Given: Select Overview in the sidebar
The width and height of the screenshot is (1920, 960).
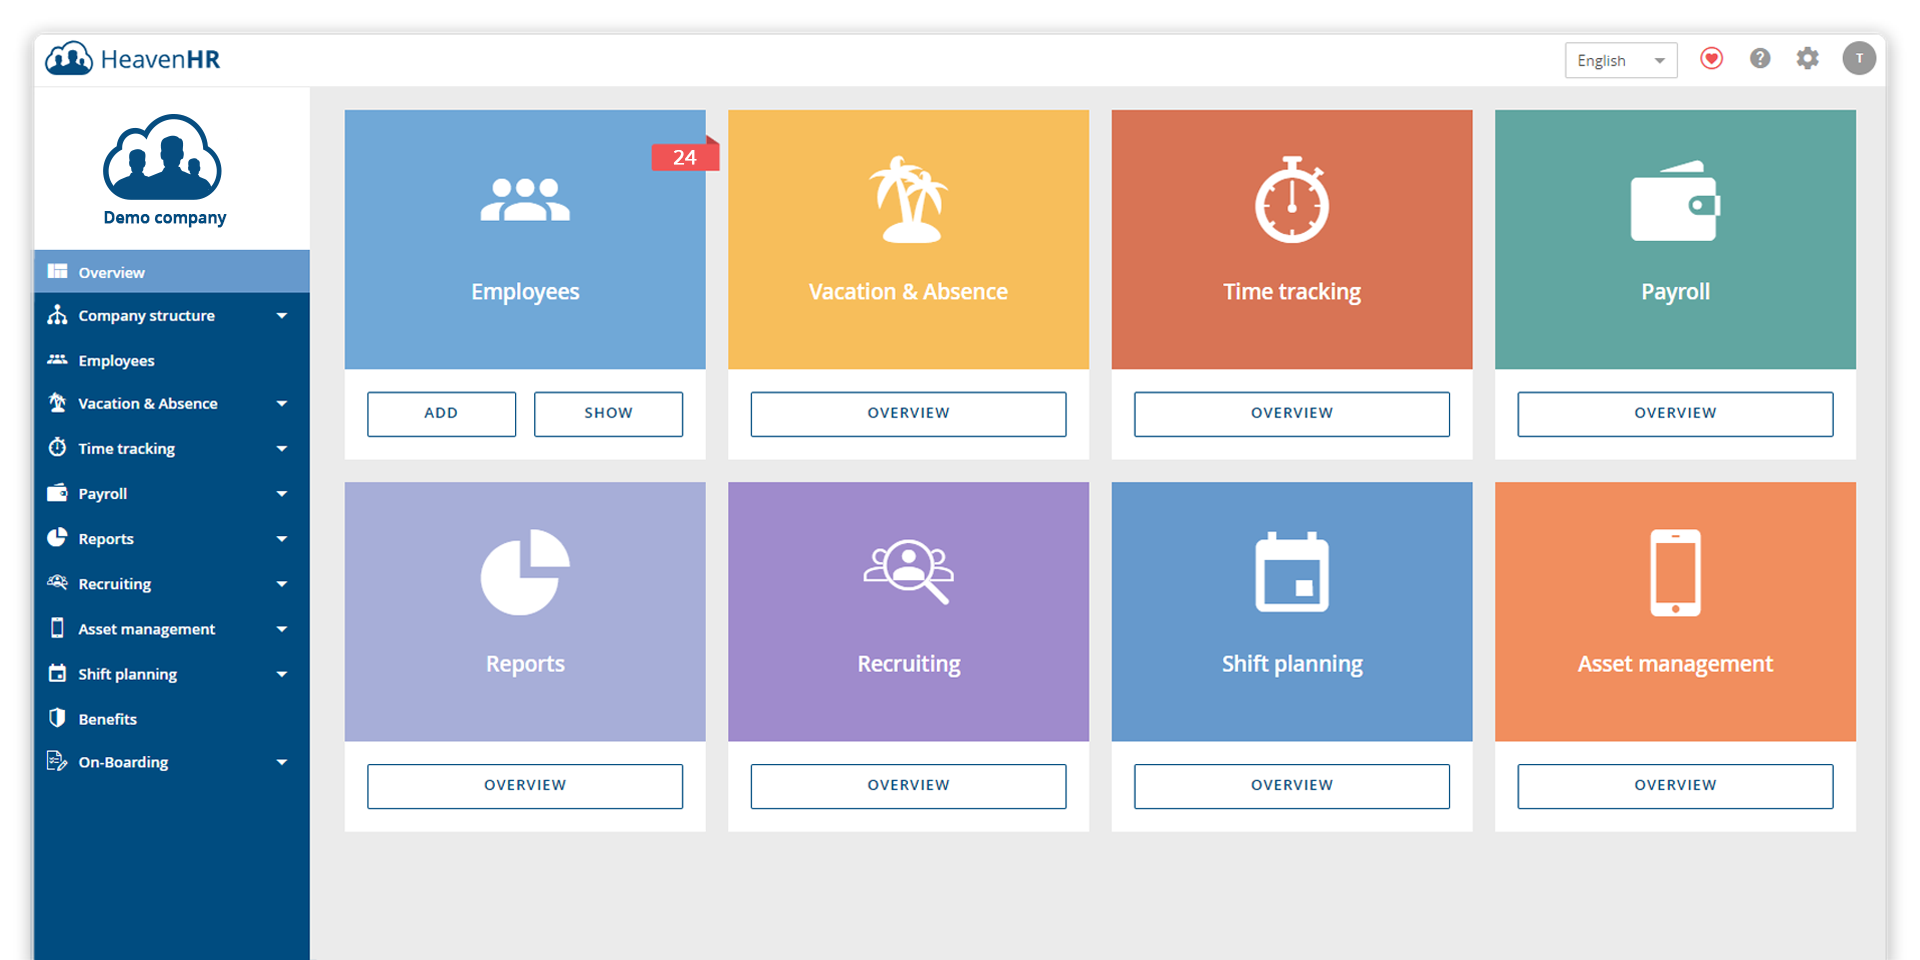Looking at the screenshot, I should [111, 272].
